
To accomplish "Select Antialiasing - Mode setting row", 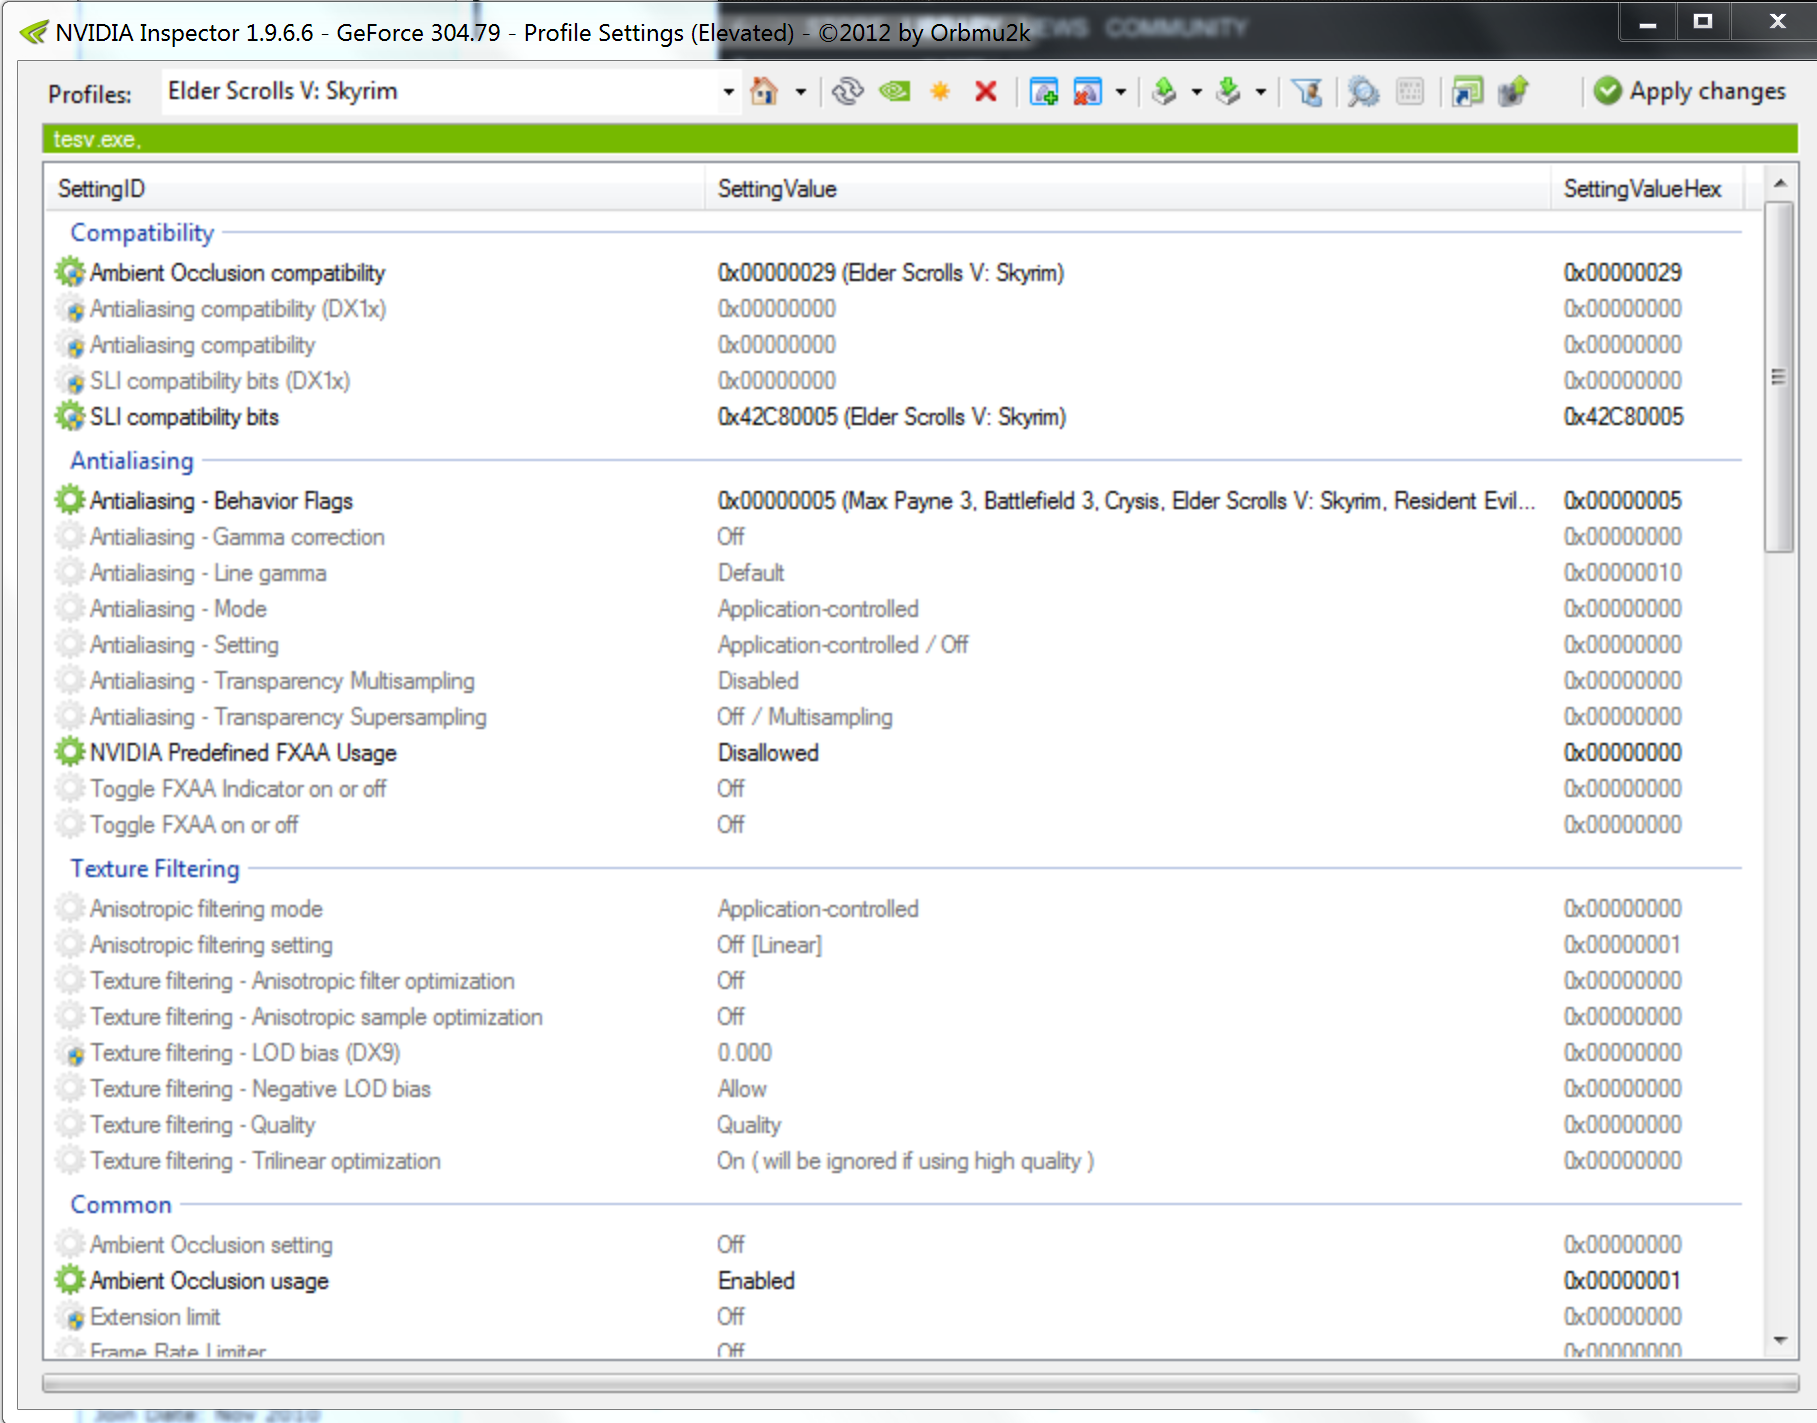I will coord(898,609).
